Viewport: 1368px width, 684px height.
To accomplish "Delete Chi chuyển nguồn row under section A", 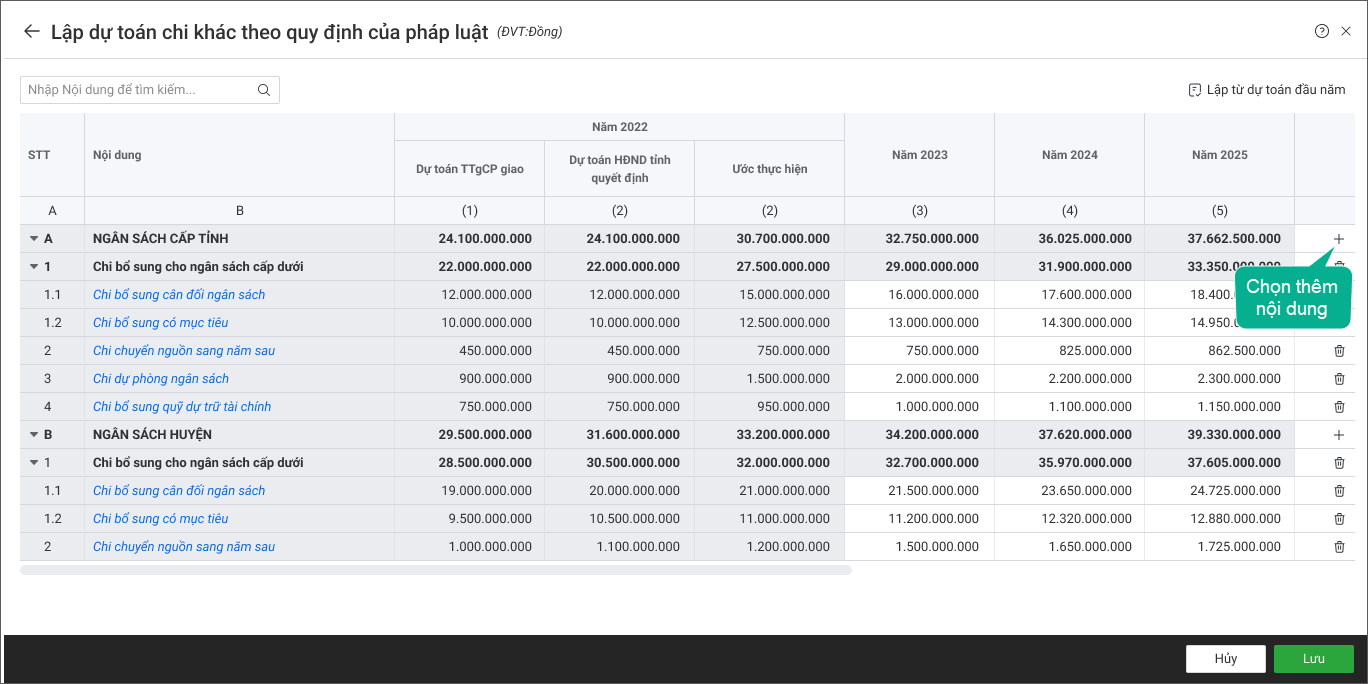I will pyautogui.click(x=1339, y=351).
